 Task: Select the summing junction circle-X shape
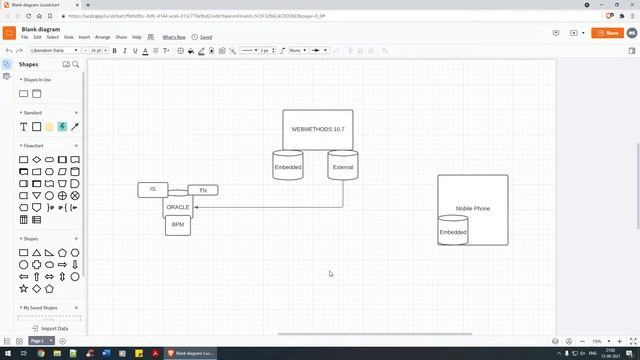pyautogui.click(x=75, y=196)
